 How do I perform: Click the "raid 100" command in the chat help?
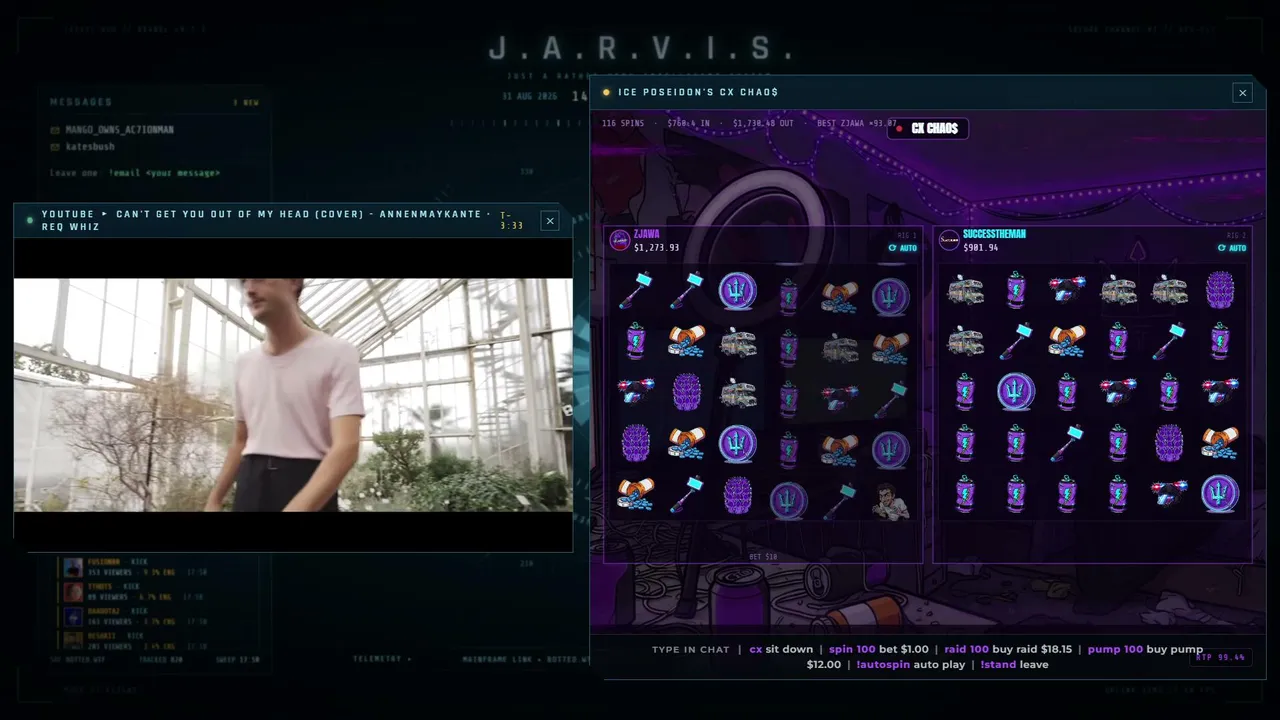pos(966,649)
